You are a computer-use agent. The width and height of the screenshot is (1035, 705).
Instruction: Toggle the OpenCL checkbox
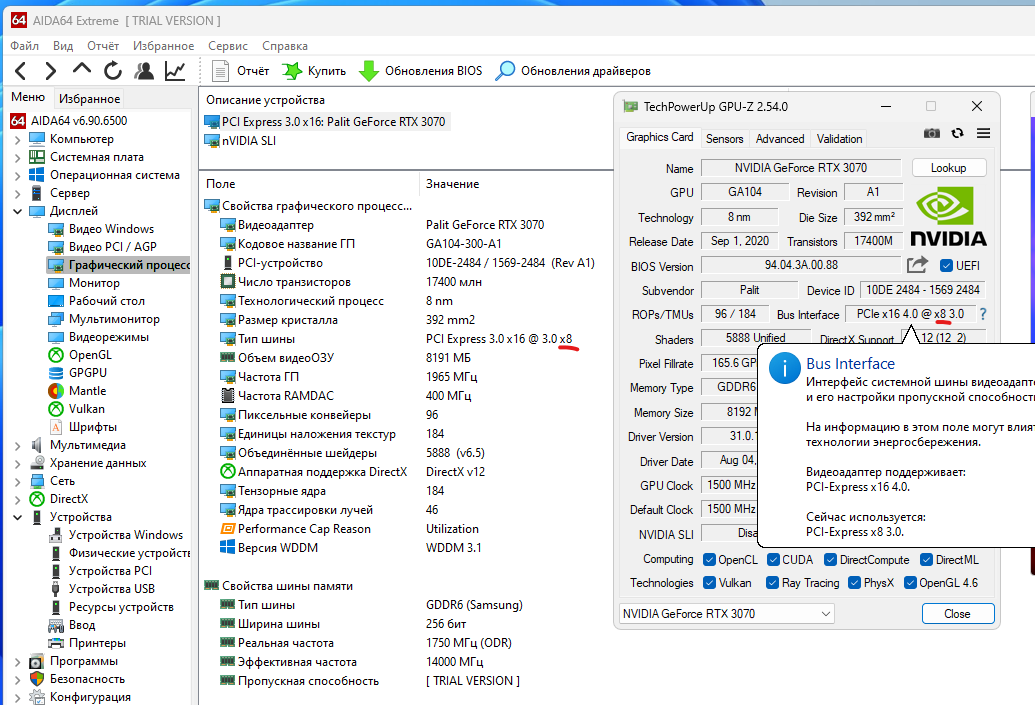(x=710, y=560)
